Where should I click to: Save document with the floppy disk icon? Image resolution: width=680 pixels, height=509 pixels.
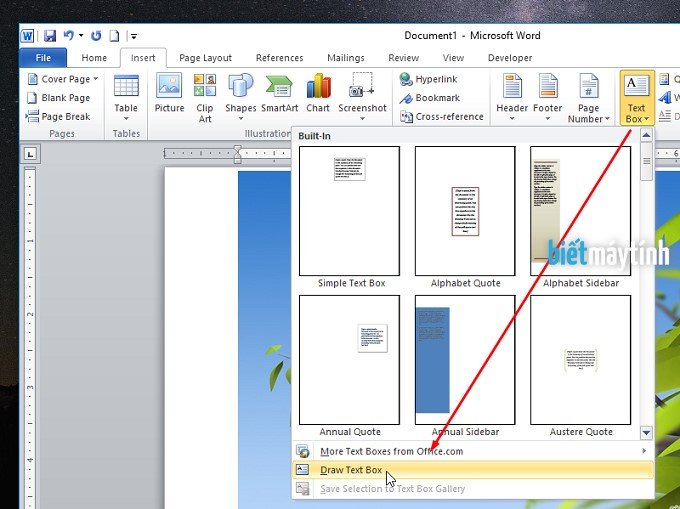(50, 36)
